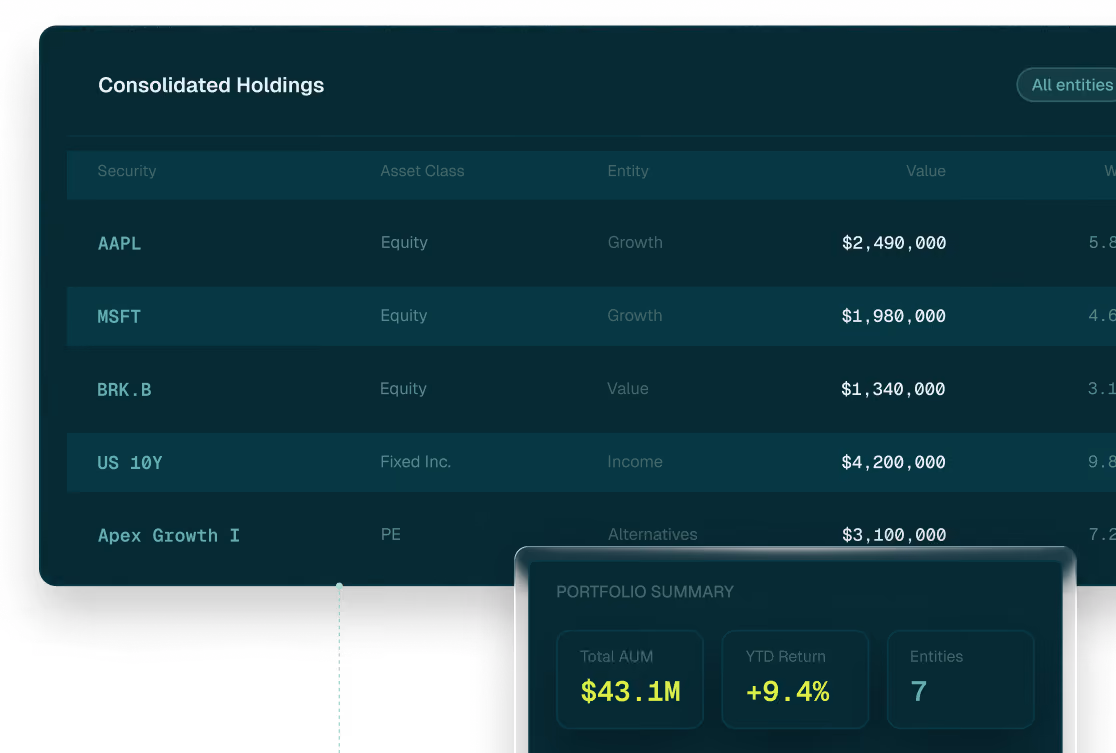The width and height of the screenshot is (1116, 753).
Task: Open the Total AUM $43.1M card
Action: pos(630,680)
